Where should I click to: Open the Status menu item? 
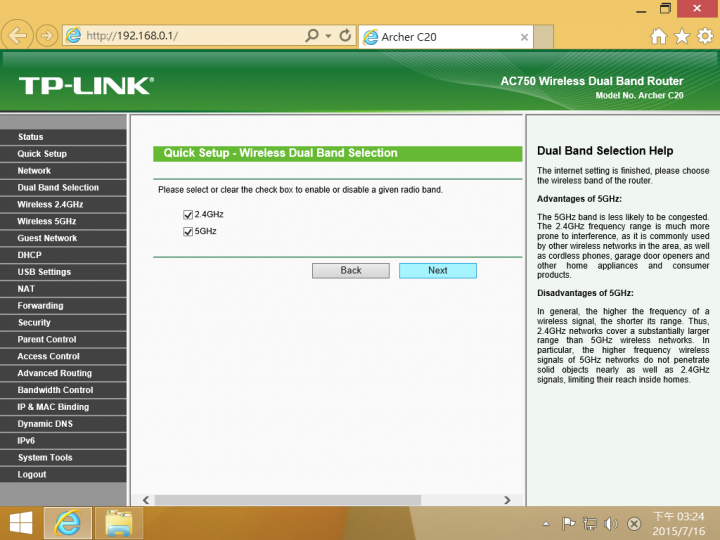point(63,137)
